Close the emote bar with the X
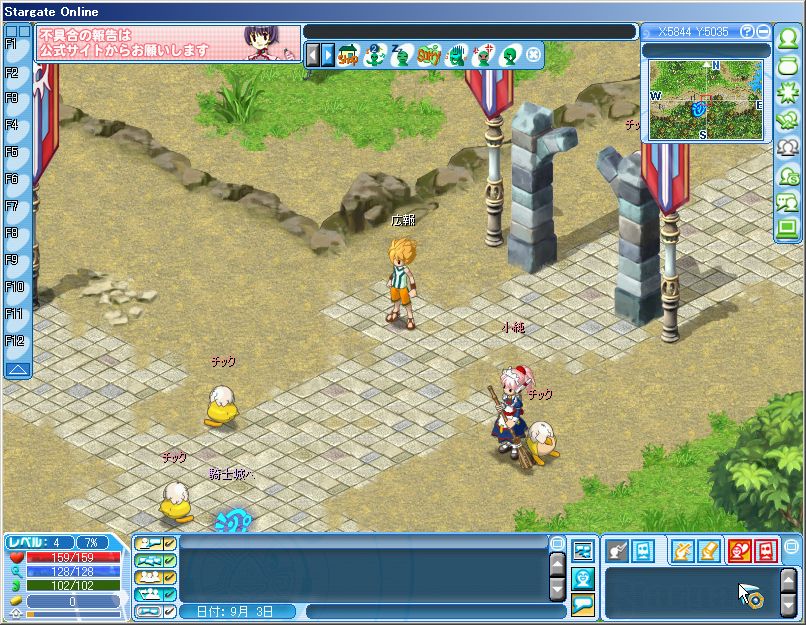This screenshot has width=806, height=625. click(534, 54)
